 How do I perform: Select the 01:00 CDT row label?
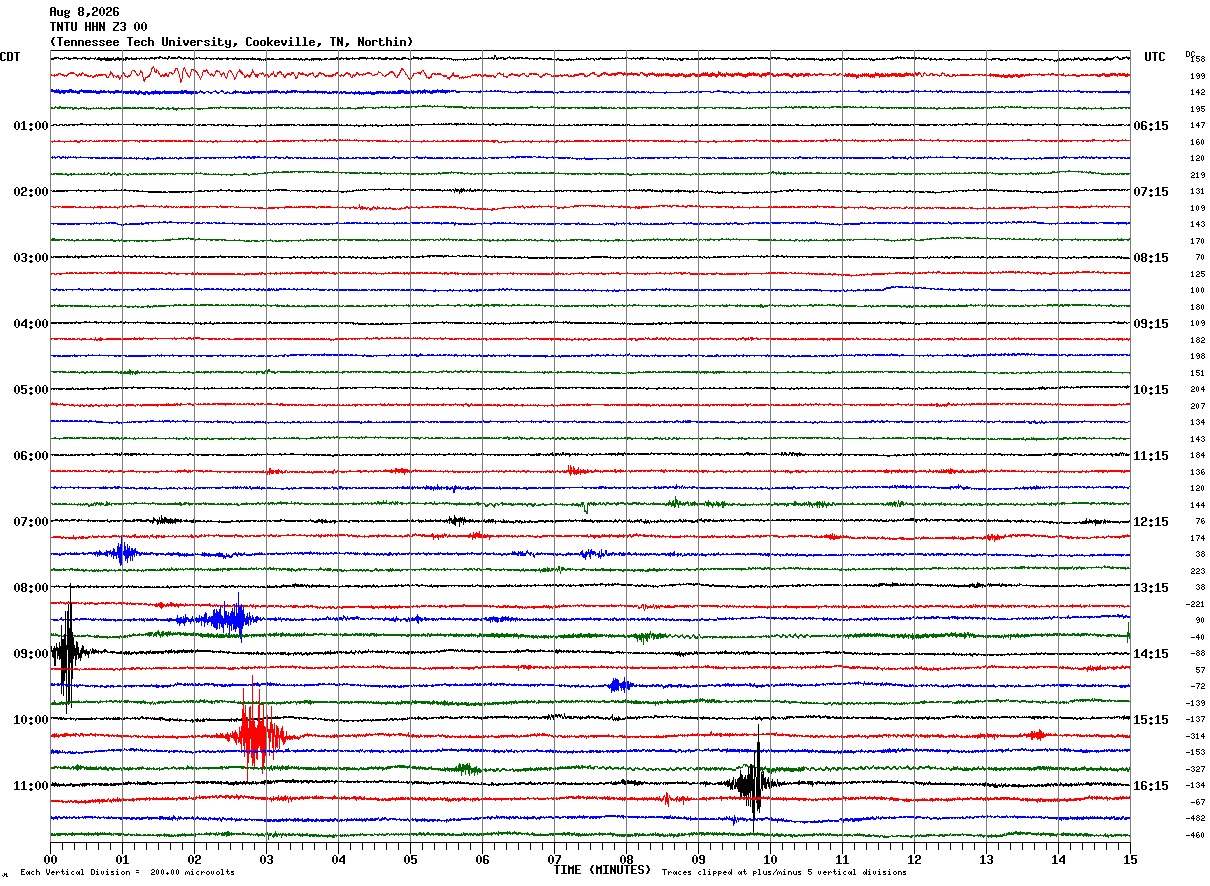(x=31, y=126)
